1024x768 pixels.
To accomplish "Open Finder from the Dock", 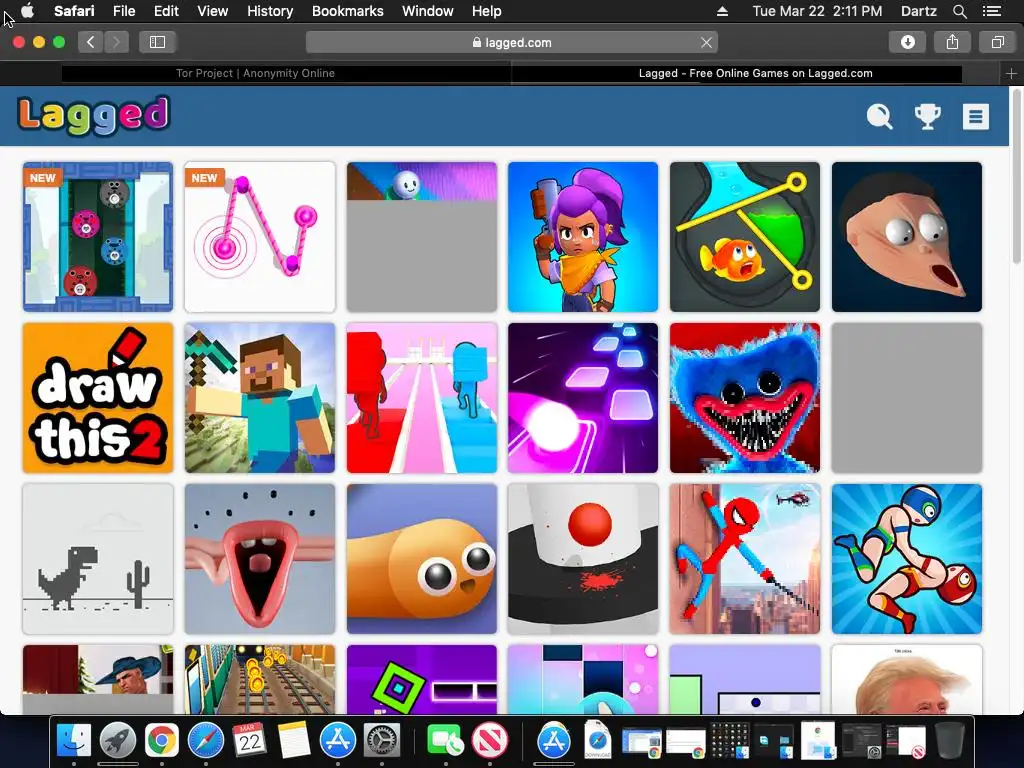I will pos(74,741).
